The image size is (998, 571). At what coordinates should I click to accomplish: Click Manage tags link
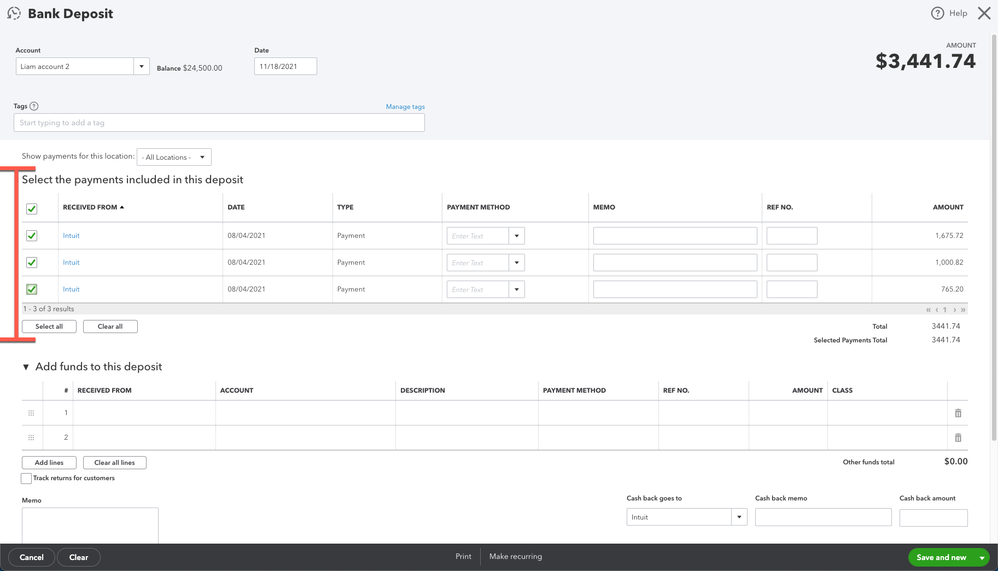pyautogui.click(x=405, y=106)
